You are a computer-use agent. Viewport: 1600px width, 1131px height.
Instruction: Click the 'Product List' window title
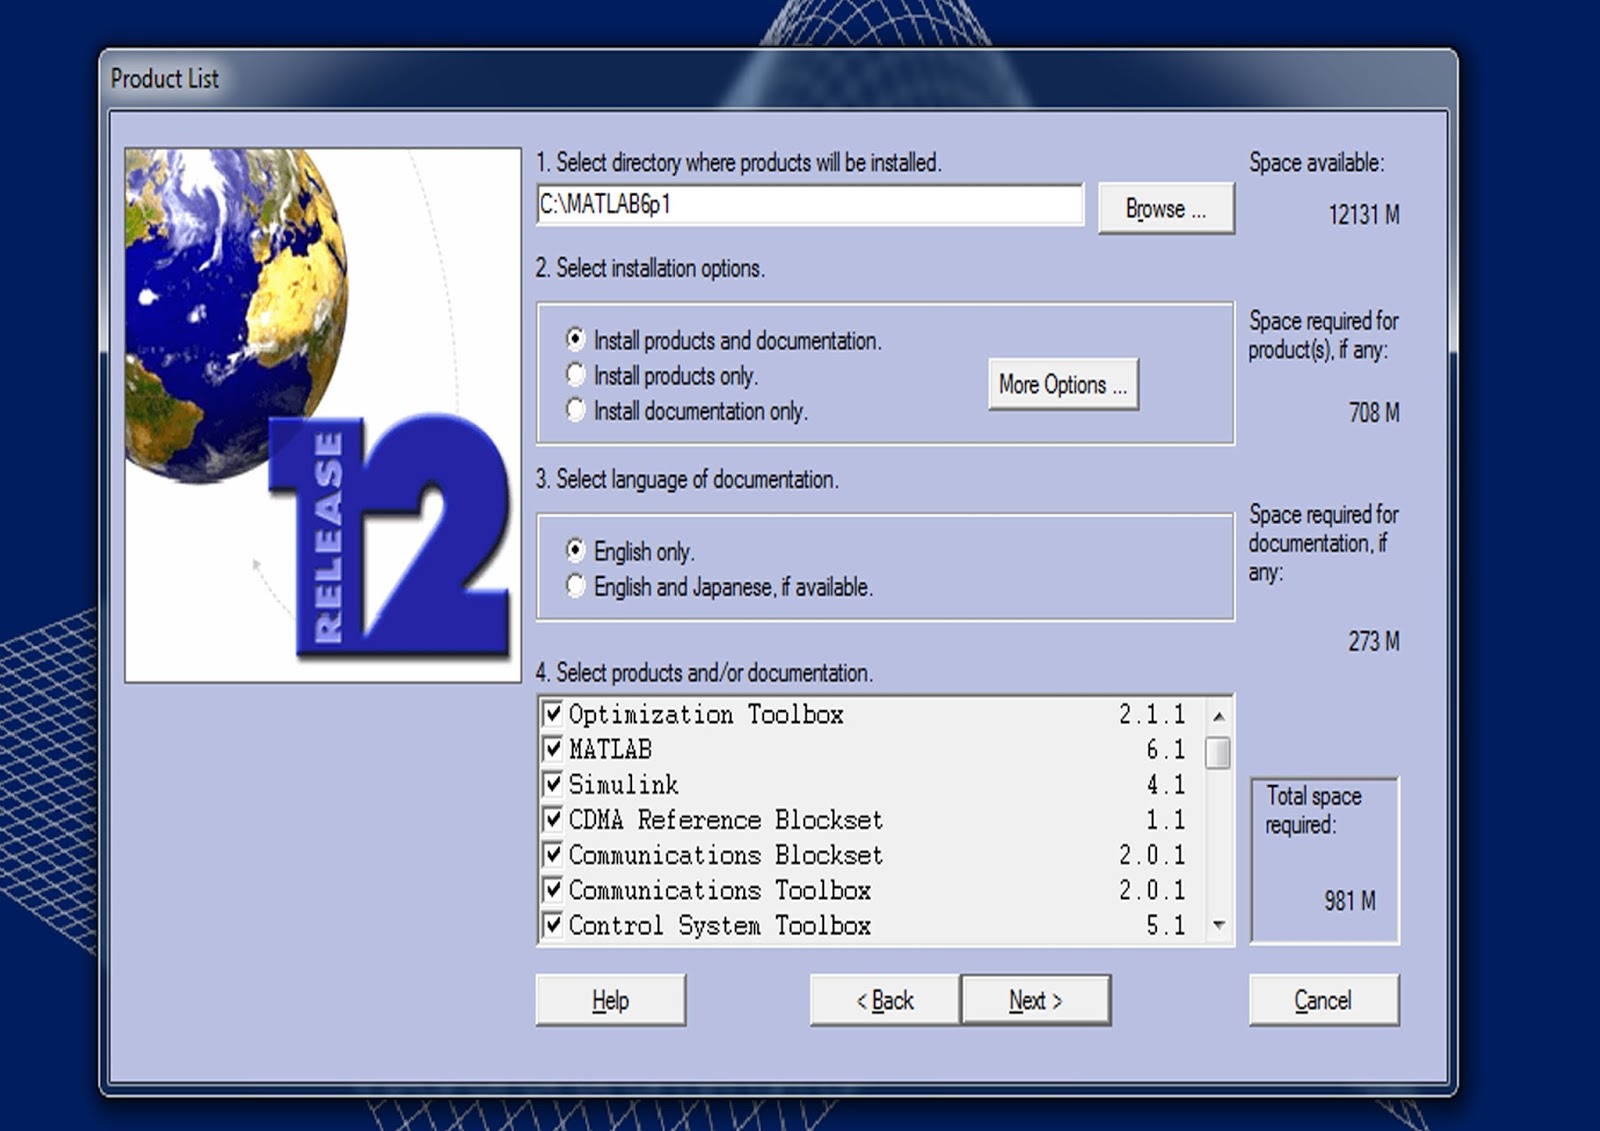164,78
